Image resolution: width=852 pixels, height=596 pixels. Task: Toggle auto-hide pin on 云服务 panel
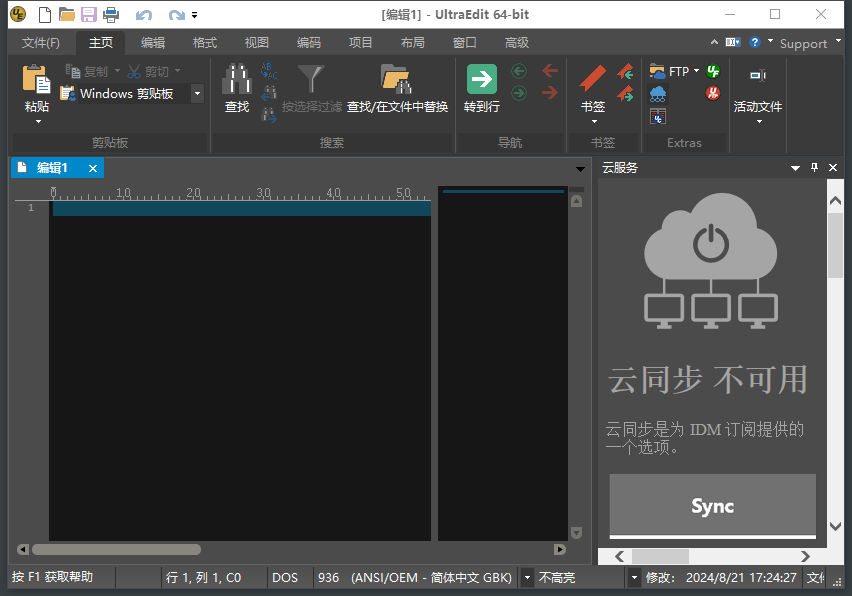[814, 167]
